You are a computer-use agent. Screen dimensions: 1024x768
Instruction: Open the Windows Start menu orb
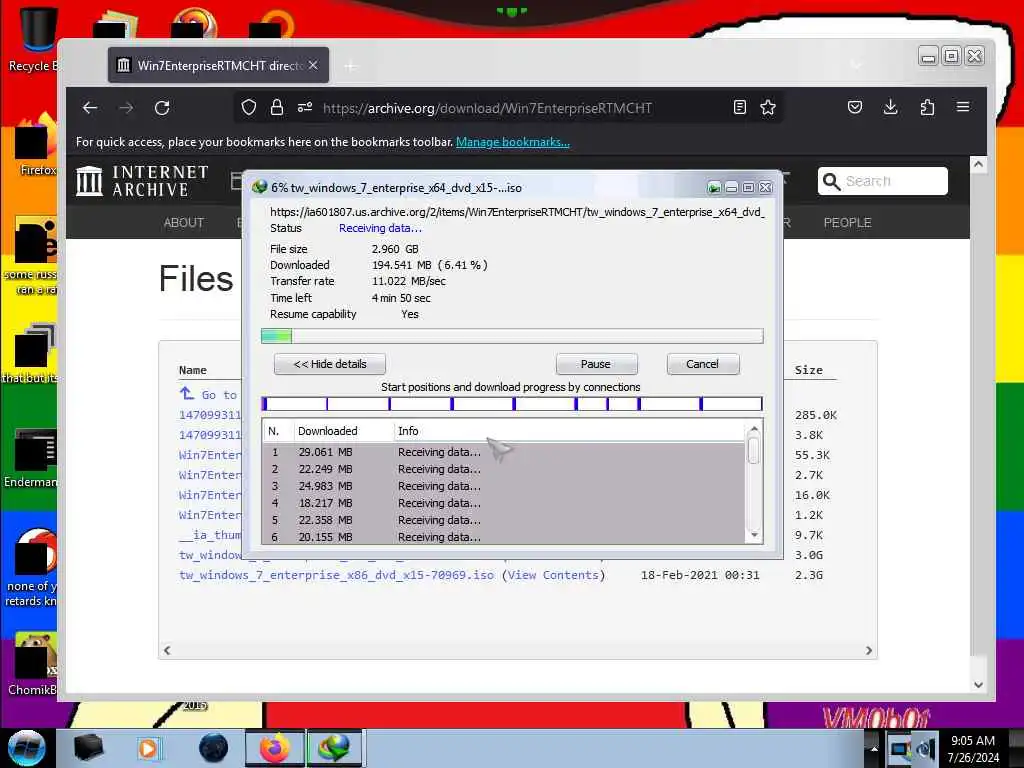[27, 748]
